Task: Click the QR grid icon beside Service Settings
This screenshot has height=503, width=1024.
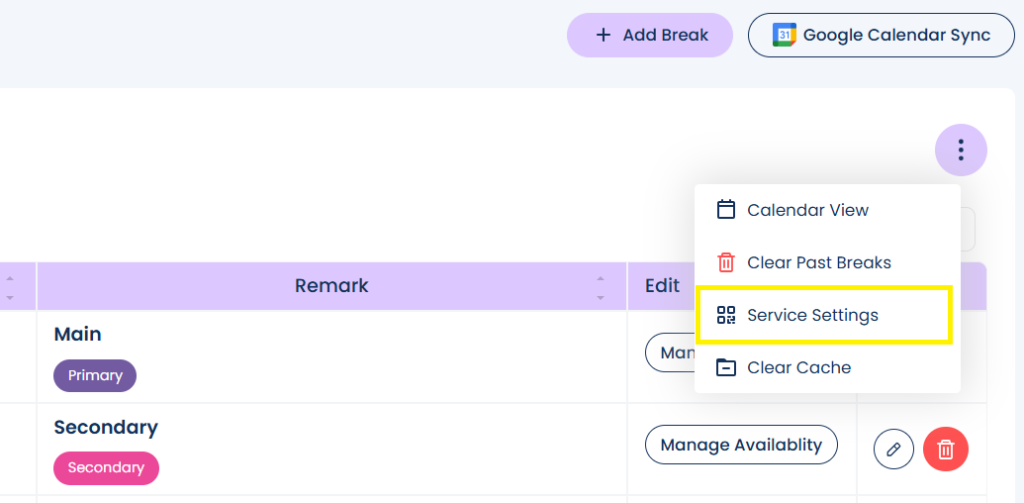Action: 726,315
